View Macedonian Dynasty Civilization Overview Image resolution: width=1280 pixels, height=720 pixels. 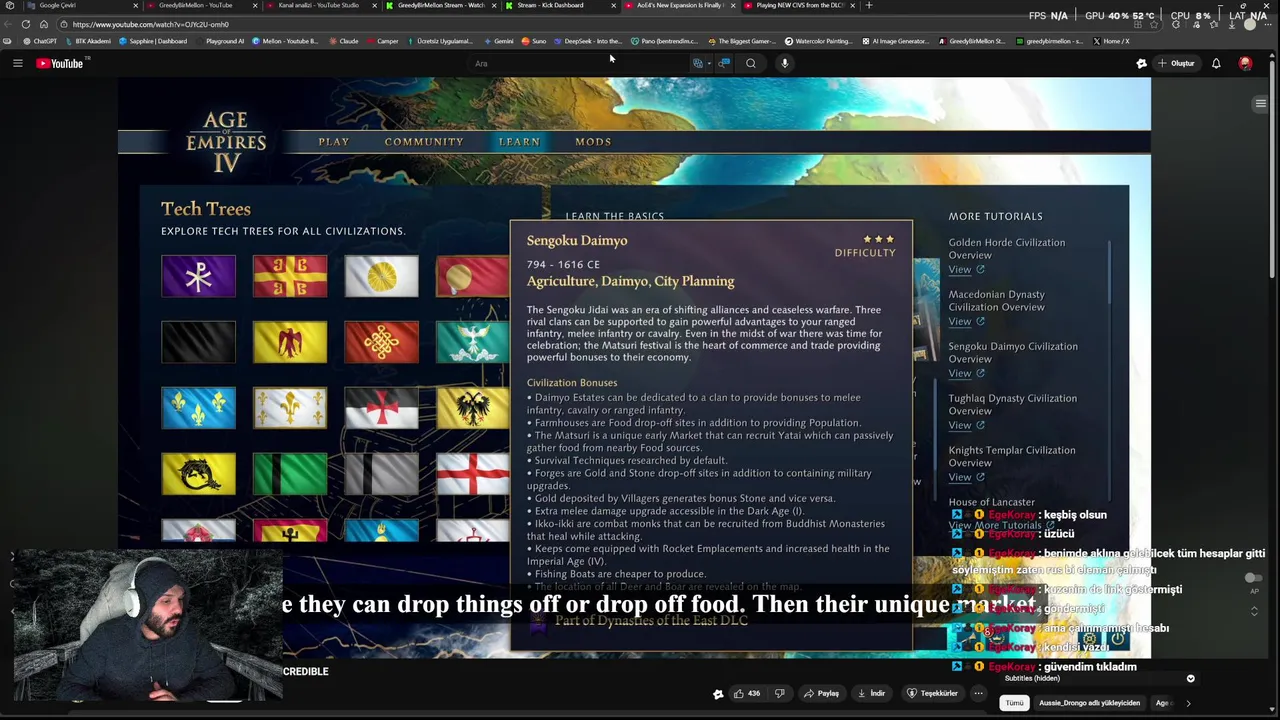point(966,321)
